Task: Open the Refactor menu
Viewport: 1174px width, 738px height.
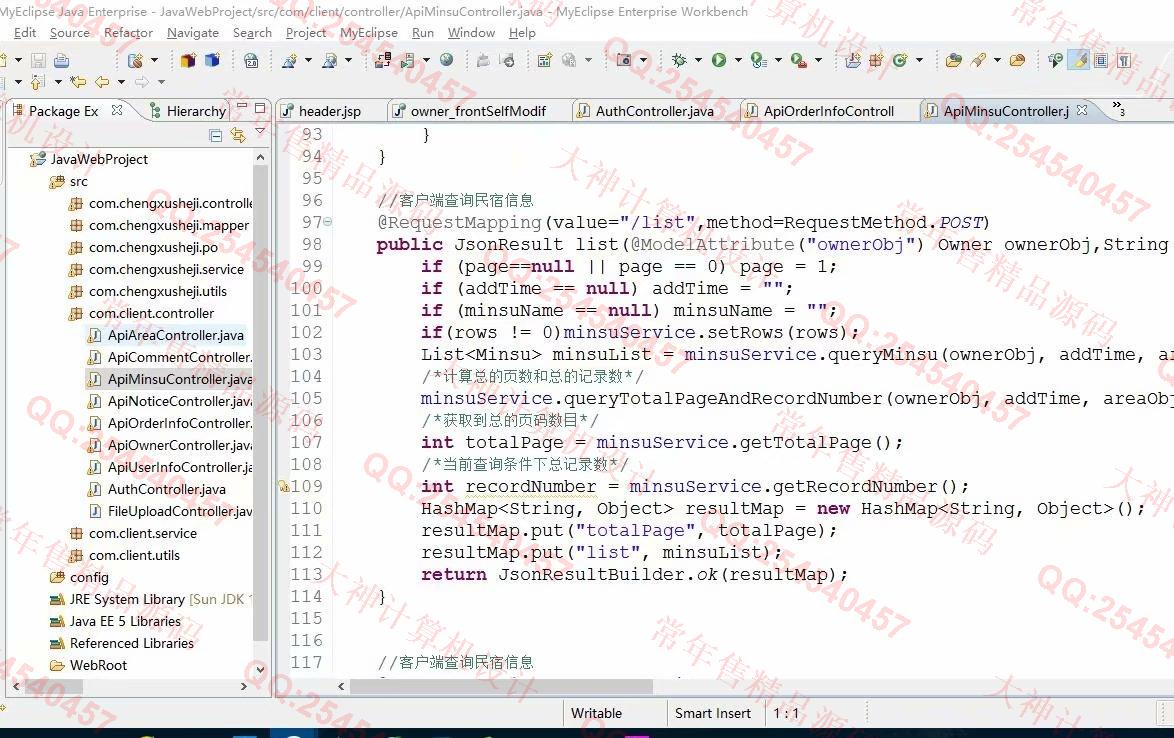Action: click(x=128, y=33)
